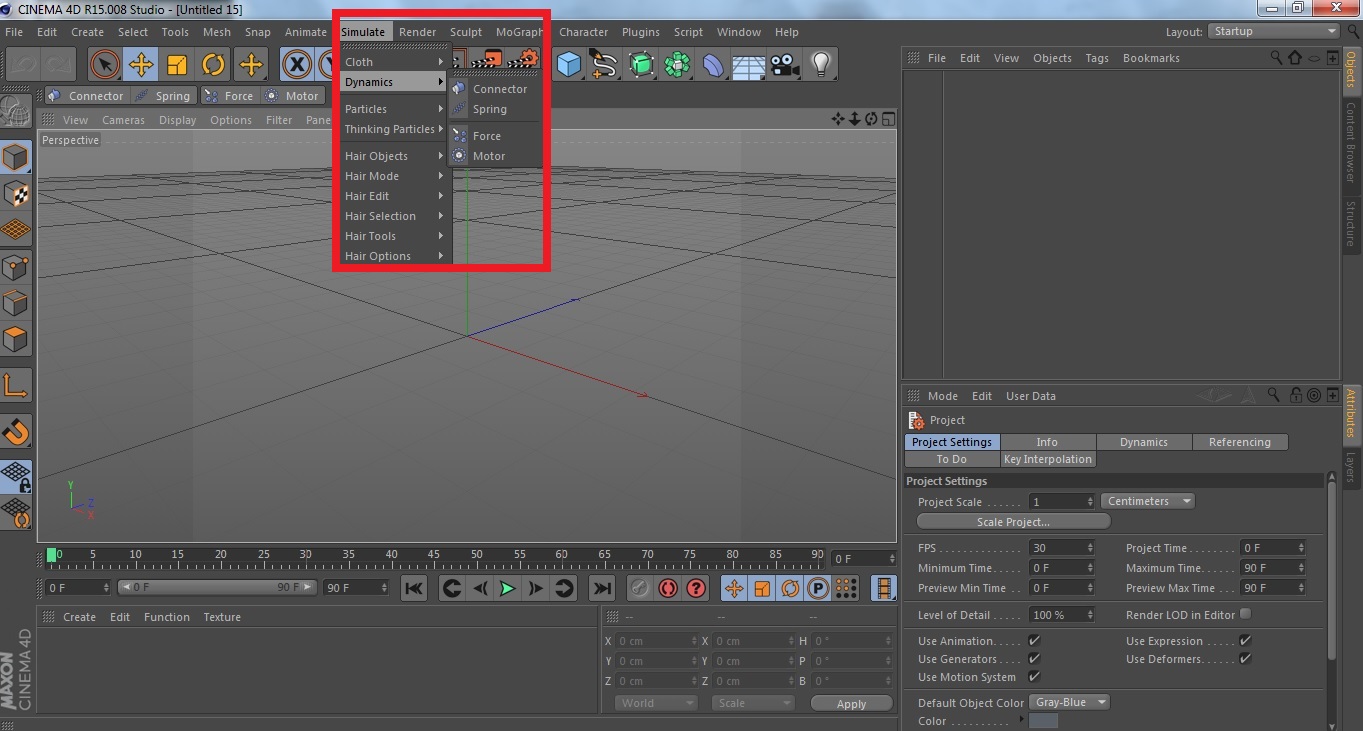Click the Attributes panel vertical scrollbar
This screenshot has height=731, width=1363.
point(1331,570)
